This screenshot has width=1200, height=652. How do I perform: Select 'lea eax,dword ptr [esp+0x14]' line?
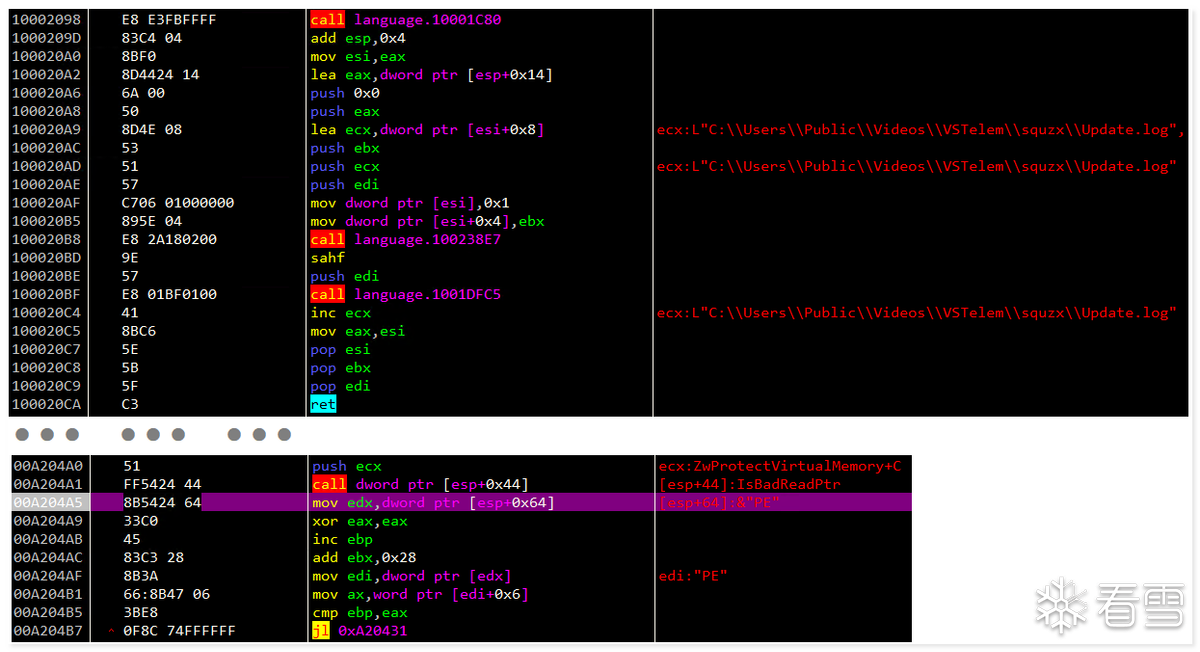coord(431,75)
